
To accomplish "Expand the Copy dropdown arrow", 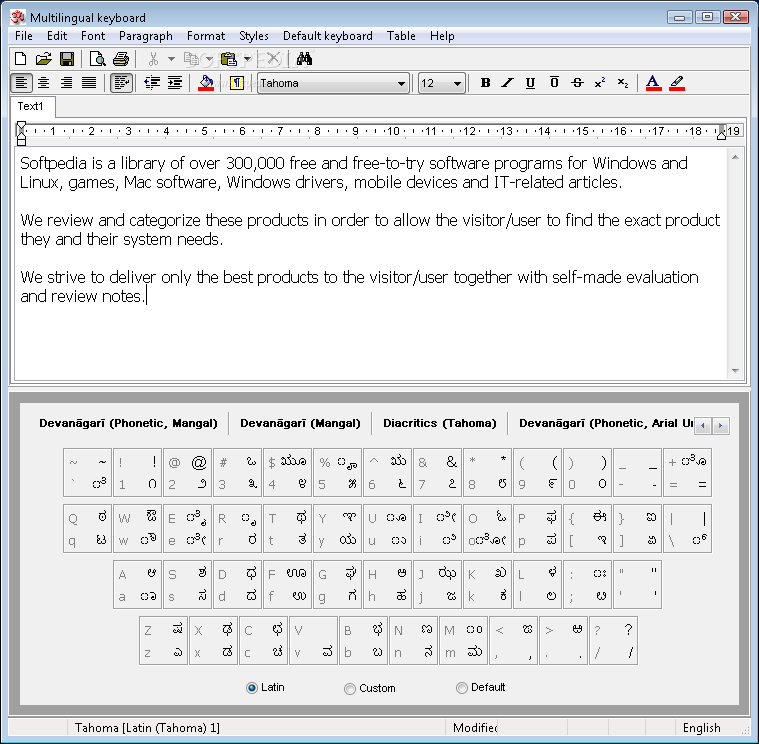I will (x=209, y=59).
